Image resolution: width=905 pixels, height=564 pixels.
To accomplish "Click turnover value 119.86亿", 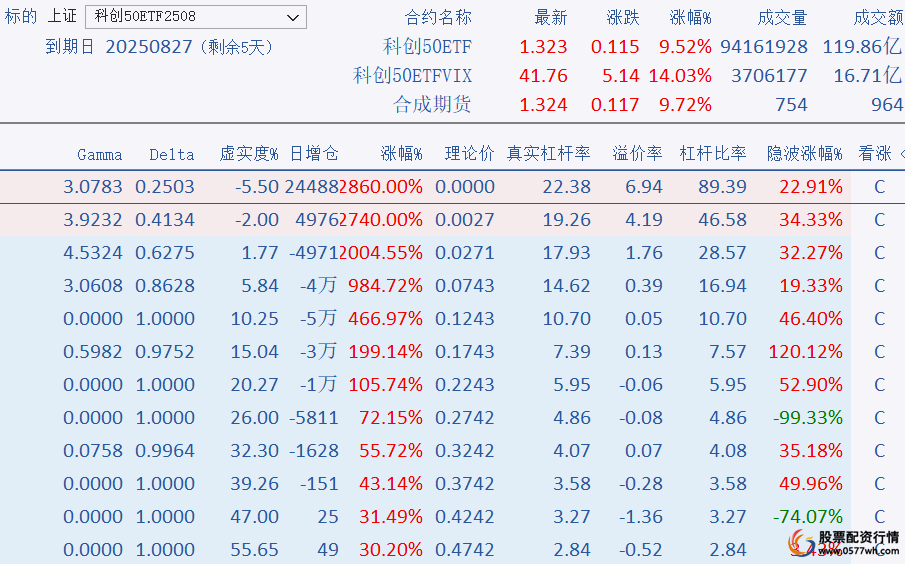I will [x=862, y=47].
